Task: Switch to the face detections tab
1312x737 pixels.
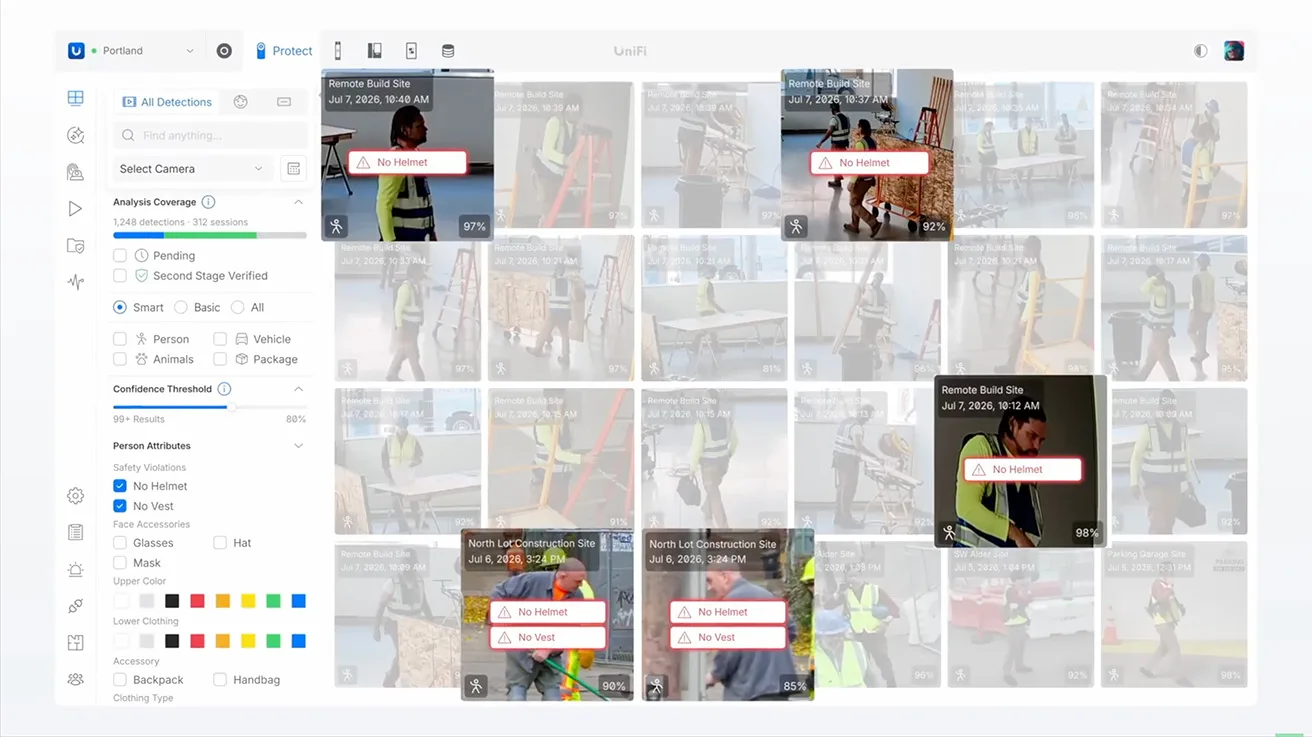Action: (240, 102)
